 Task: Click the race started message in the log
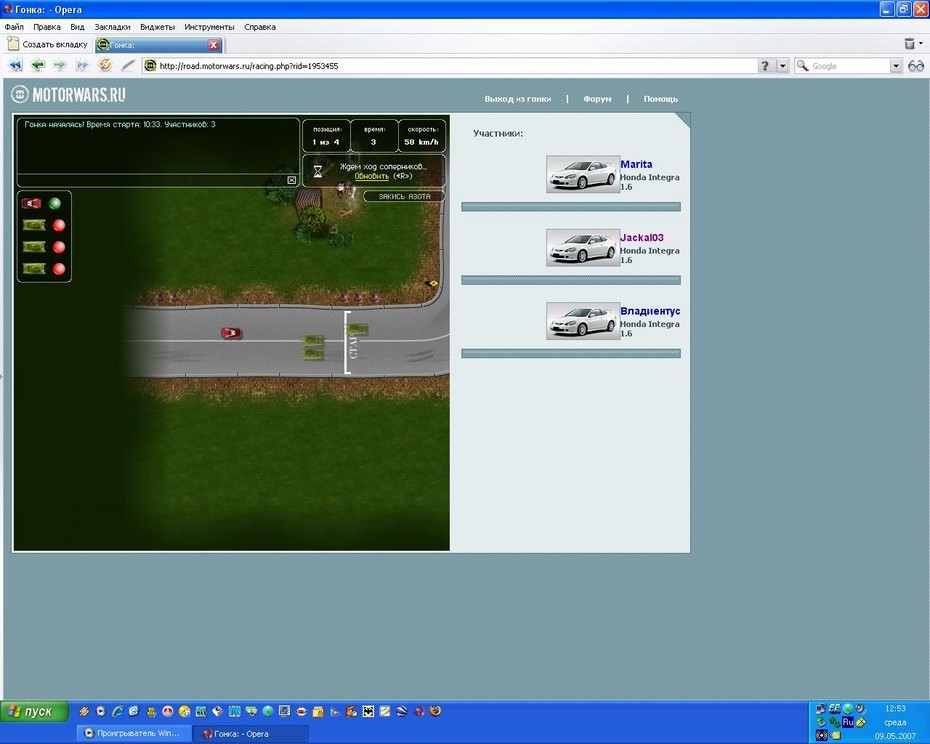click(x=120, y=125)
